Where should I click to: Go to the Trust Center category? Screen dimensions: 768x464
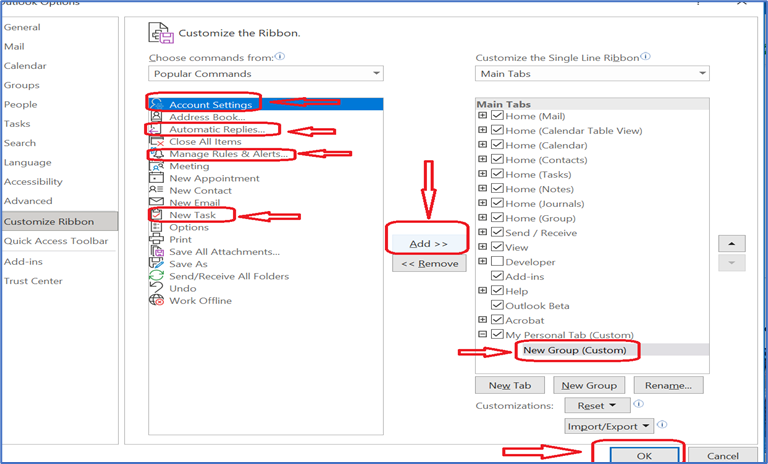pyautogui.click(x=33, y=281)
